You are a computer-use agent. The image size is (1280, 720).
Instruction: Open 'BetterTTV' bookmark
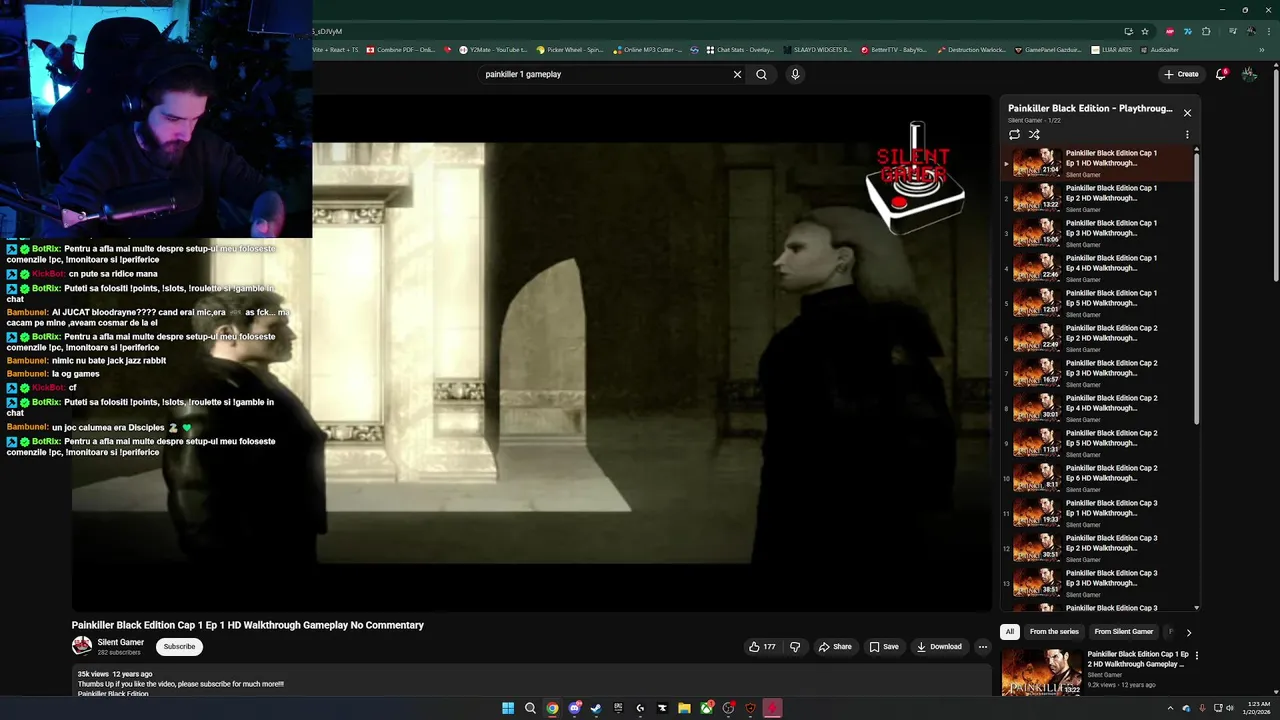(894, 49)
